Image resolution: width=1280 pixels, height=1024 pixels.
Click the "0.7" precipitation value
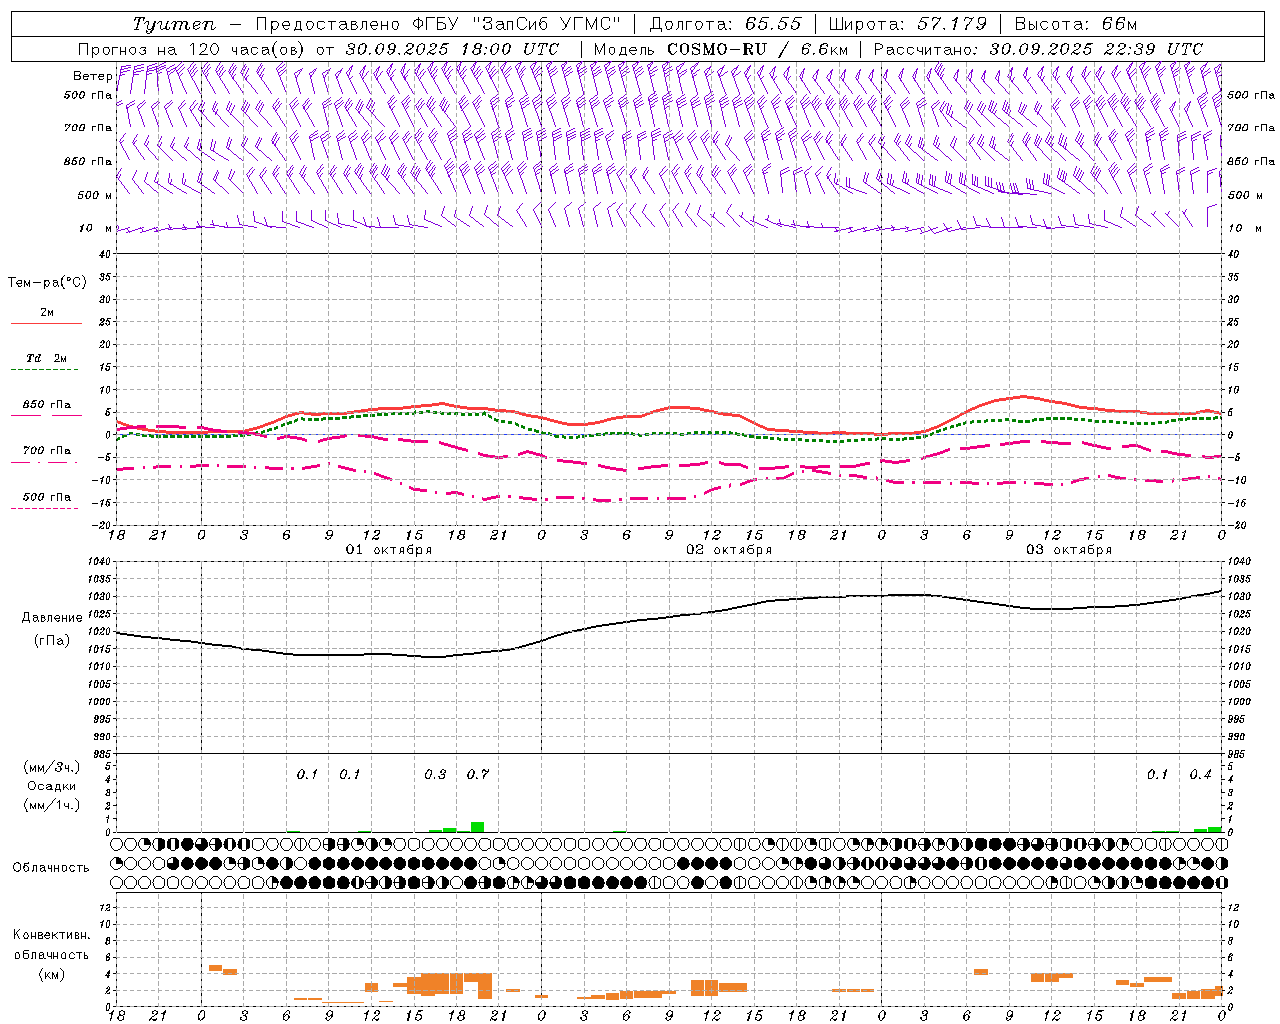(478, 774)
